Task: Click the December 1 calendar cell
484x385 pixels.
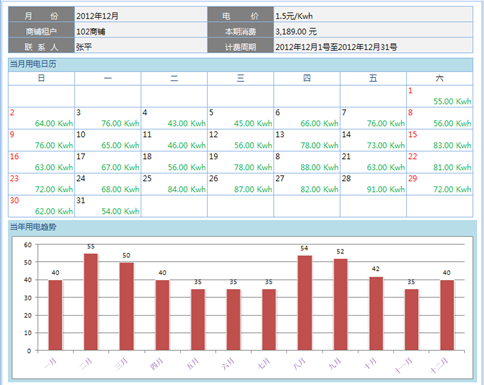Action: click(439, 96)
